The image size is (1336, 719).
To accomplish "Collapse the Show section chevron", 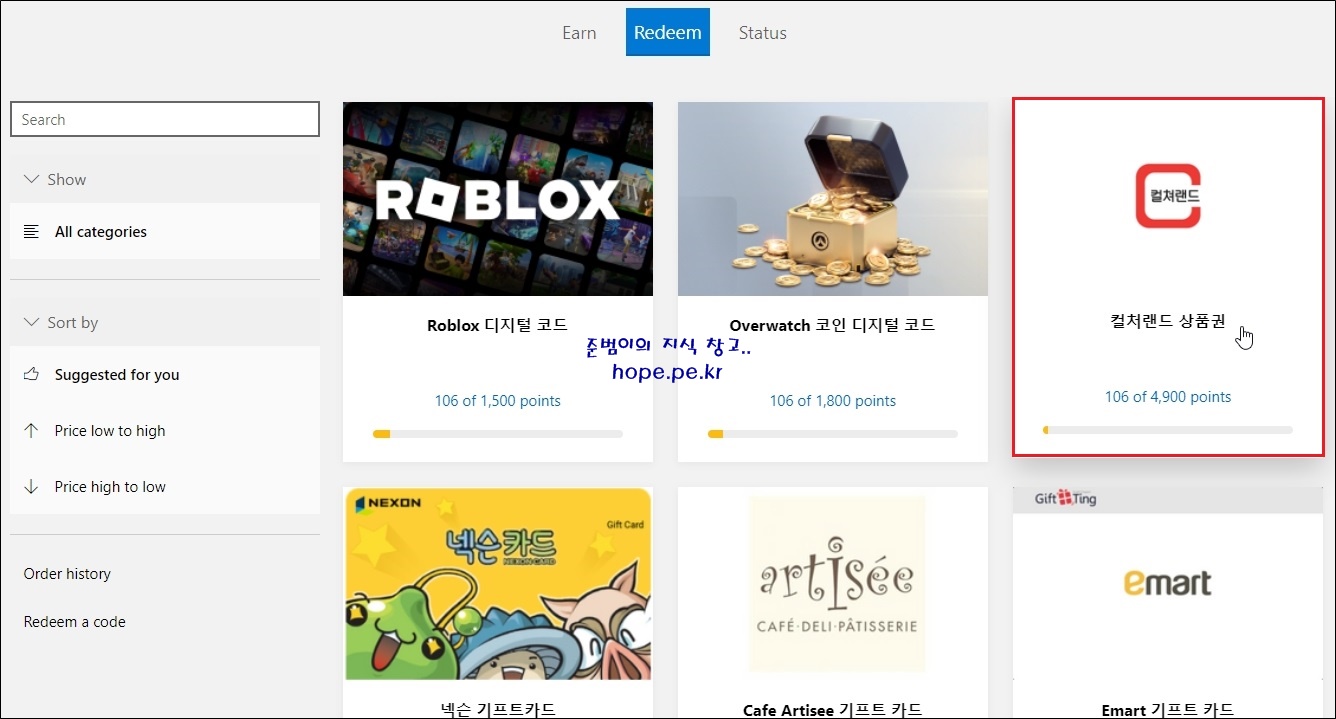I will (31, 179).
